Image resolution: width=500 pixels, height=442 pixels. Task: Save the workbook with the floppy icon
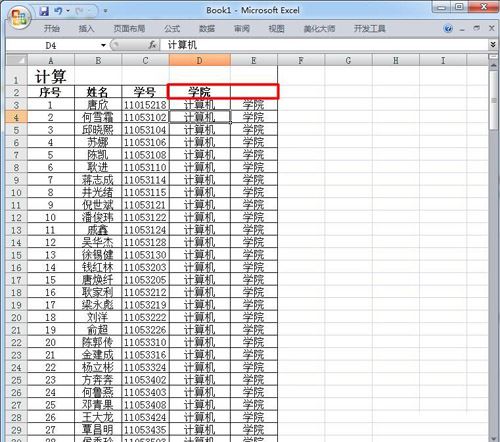tap(44, 11)
